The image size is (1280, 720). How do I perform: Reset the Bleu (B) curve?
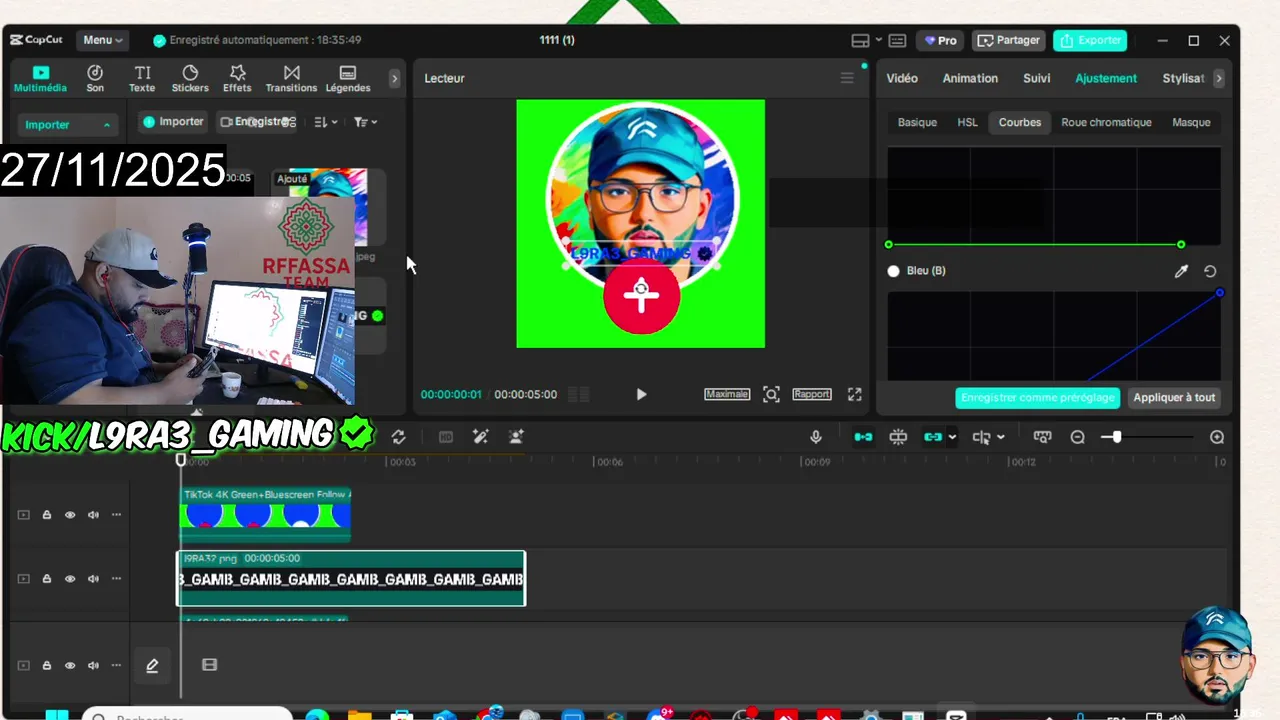(x=1210, y=271)
